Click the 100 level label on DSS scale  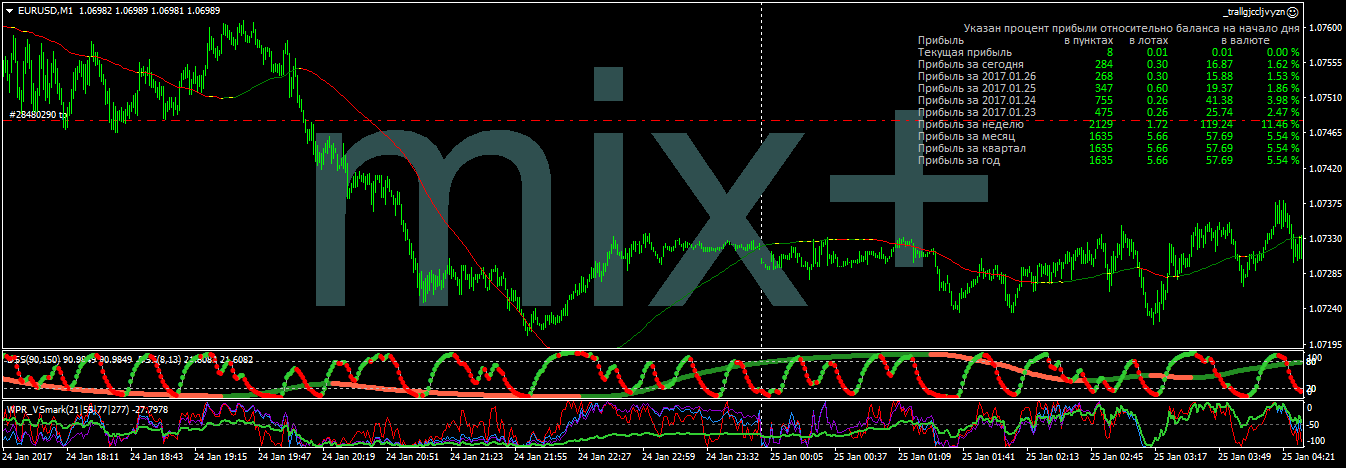click(x=1315, y=357)
